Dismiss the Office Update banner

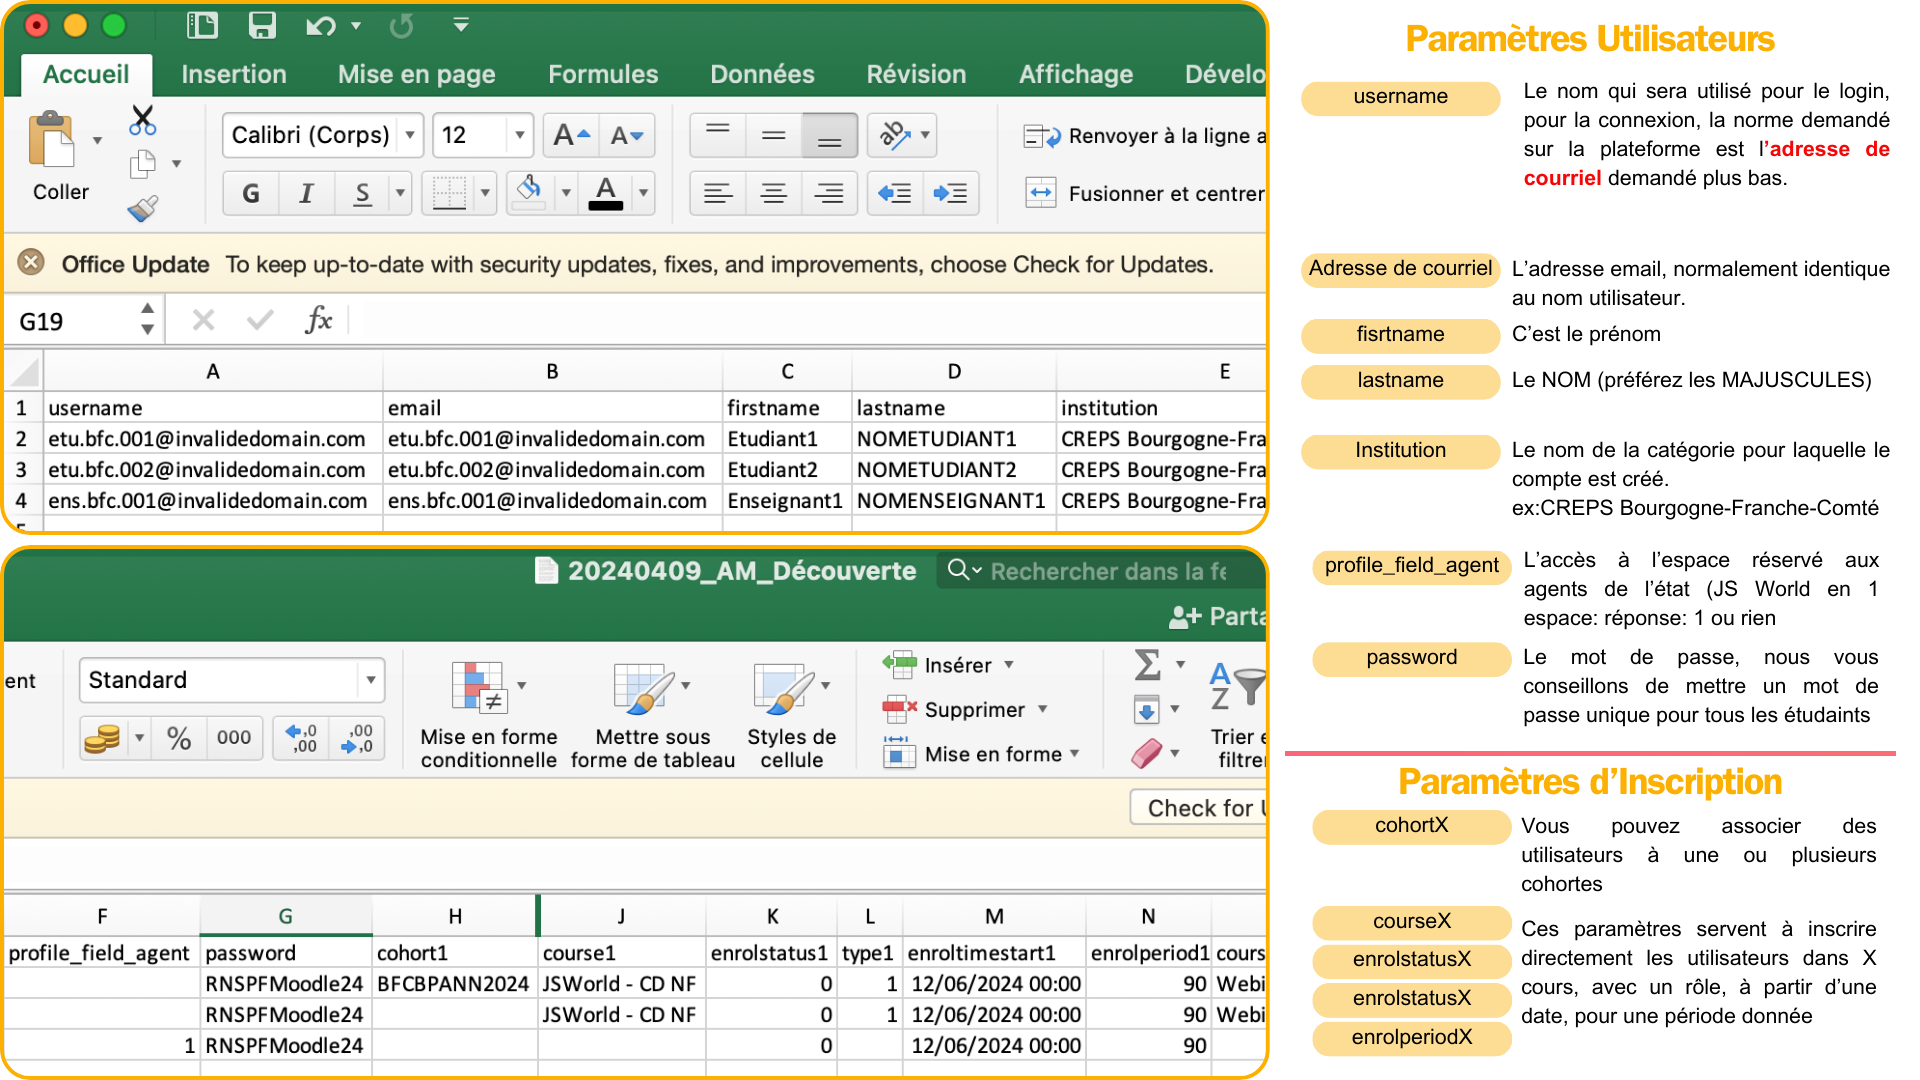pyautogui.click(x=31, y=263)
